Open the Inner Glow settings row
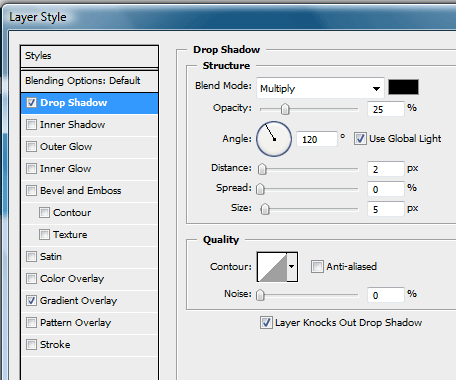 click(89, 169)
